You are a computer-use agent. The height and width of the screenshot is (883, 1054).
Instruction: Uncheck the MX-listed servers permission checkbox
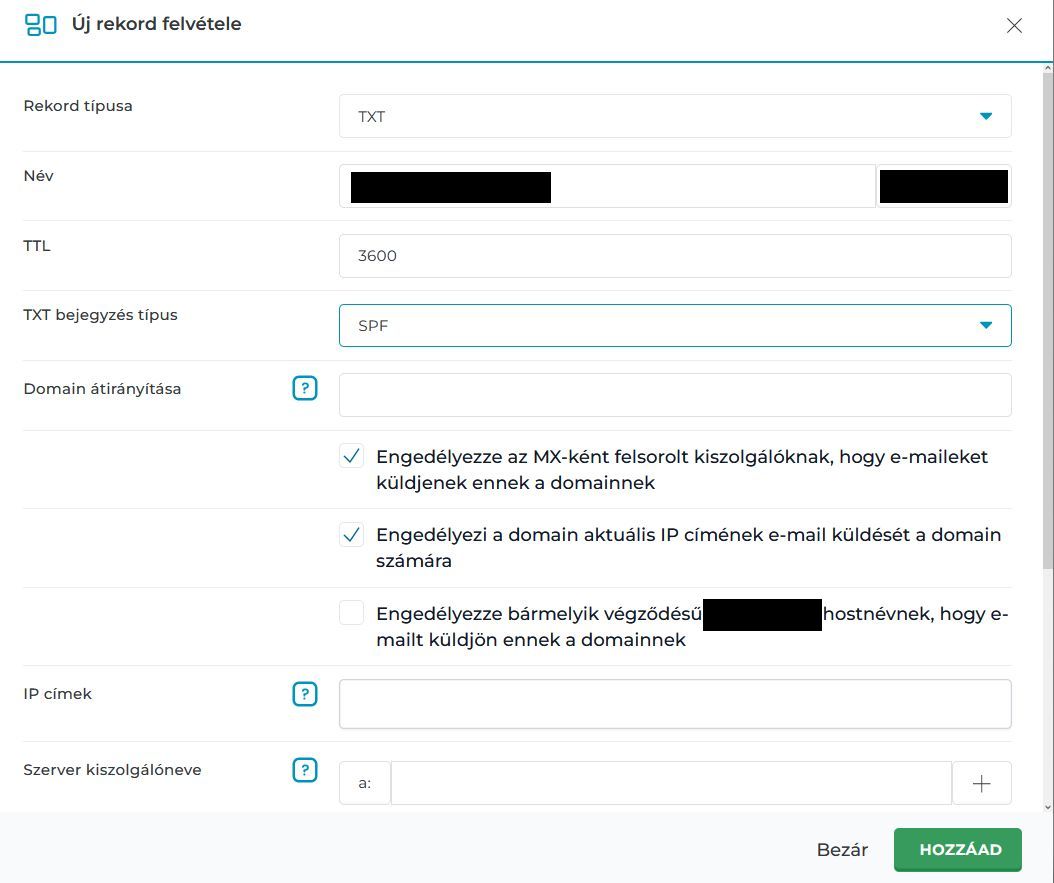point(352,457)
